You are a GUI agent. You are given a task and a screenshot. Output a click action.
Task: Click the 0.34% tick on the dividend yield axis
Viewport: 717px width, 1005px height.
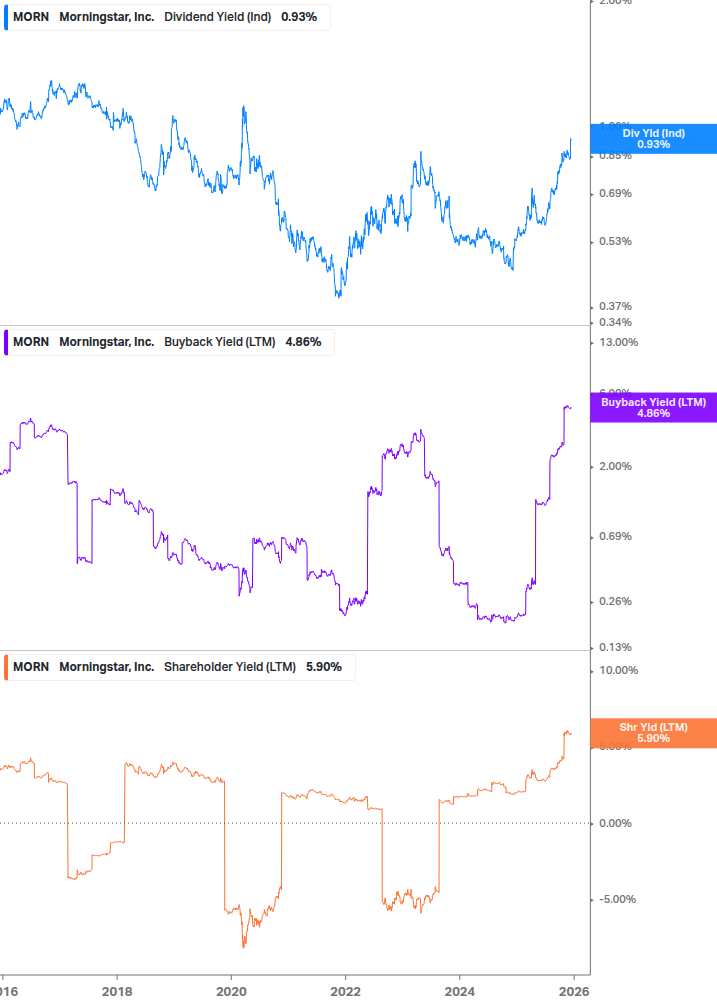tap(615, 322)
